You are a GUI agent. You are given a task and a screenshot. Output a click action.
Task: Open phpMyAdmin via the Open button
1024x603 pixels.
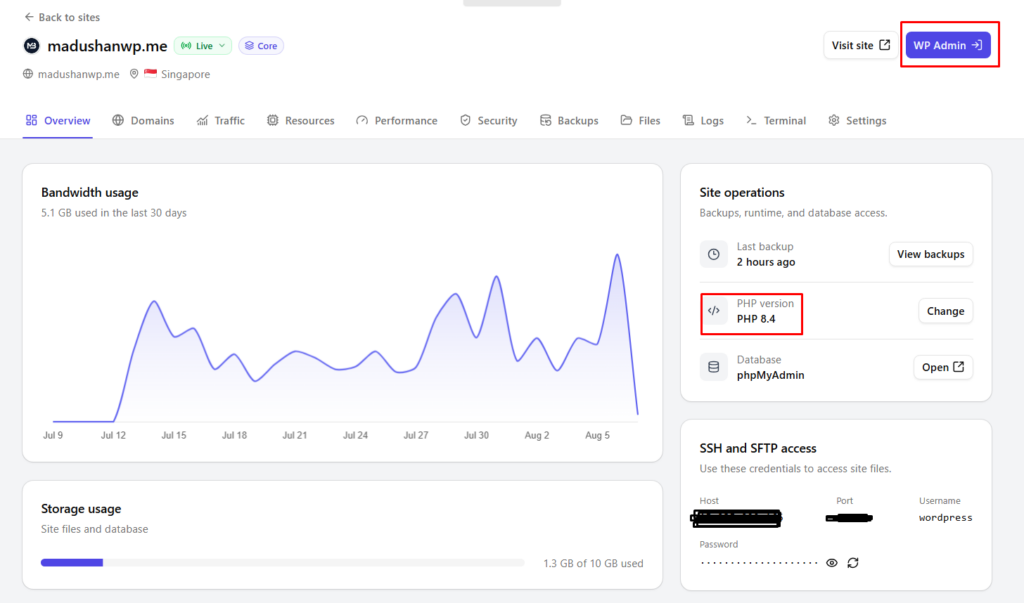[x=942, y=367]
